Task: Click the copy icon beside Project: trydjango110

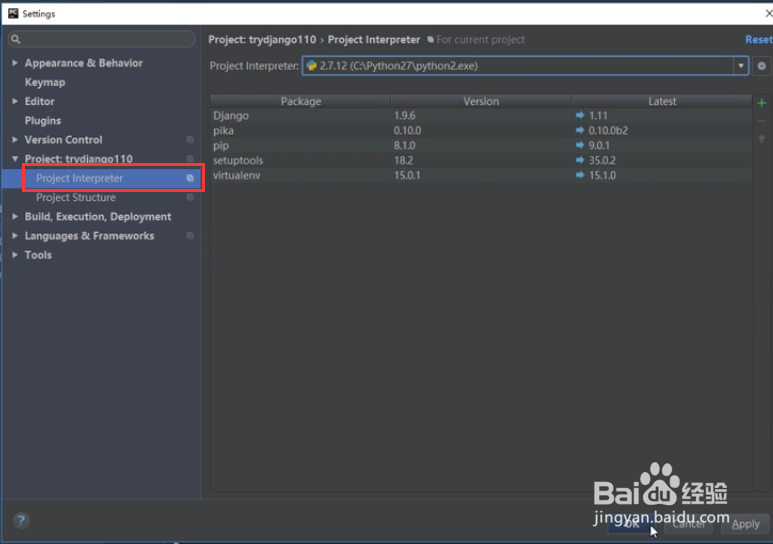Action: (190, 159)
